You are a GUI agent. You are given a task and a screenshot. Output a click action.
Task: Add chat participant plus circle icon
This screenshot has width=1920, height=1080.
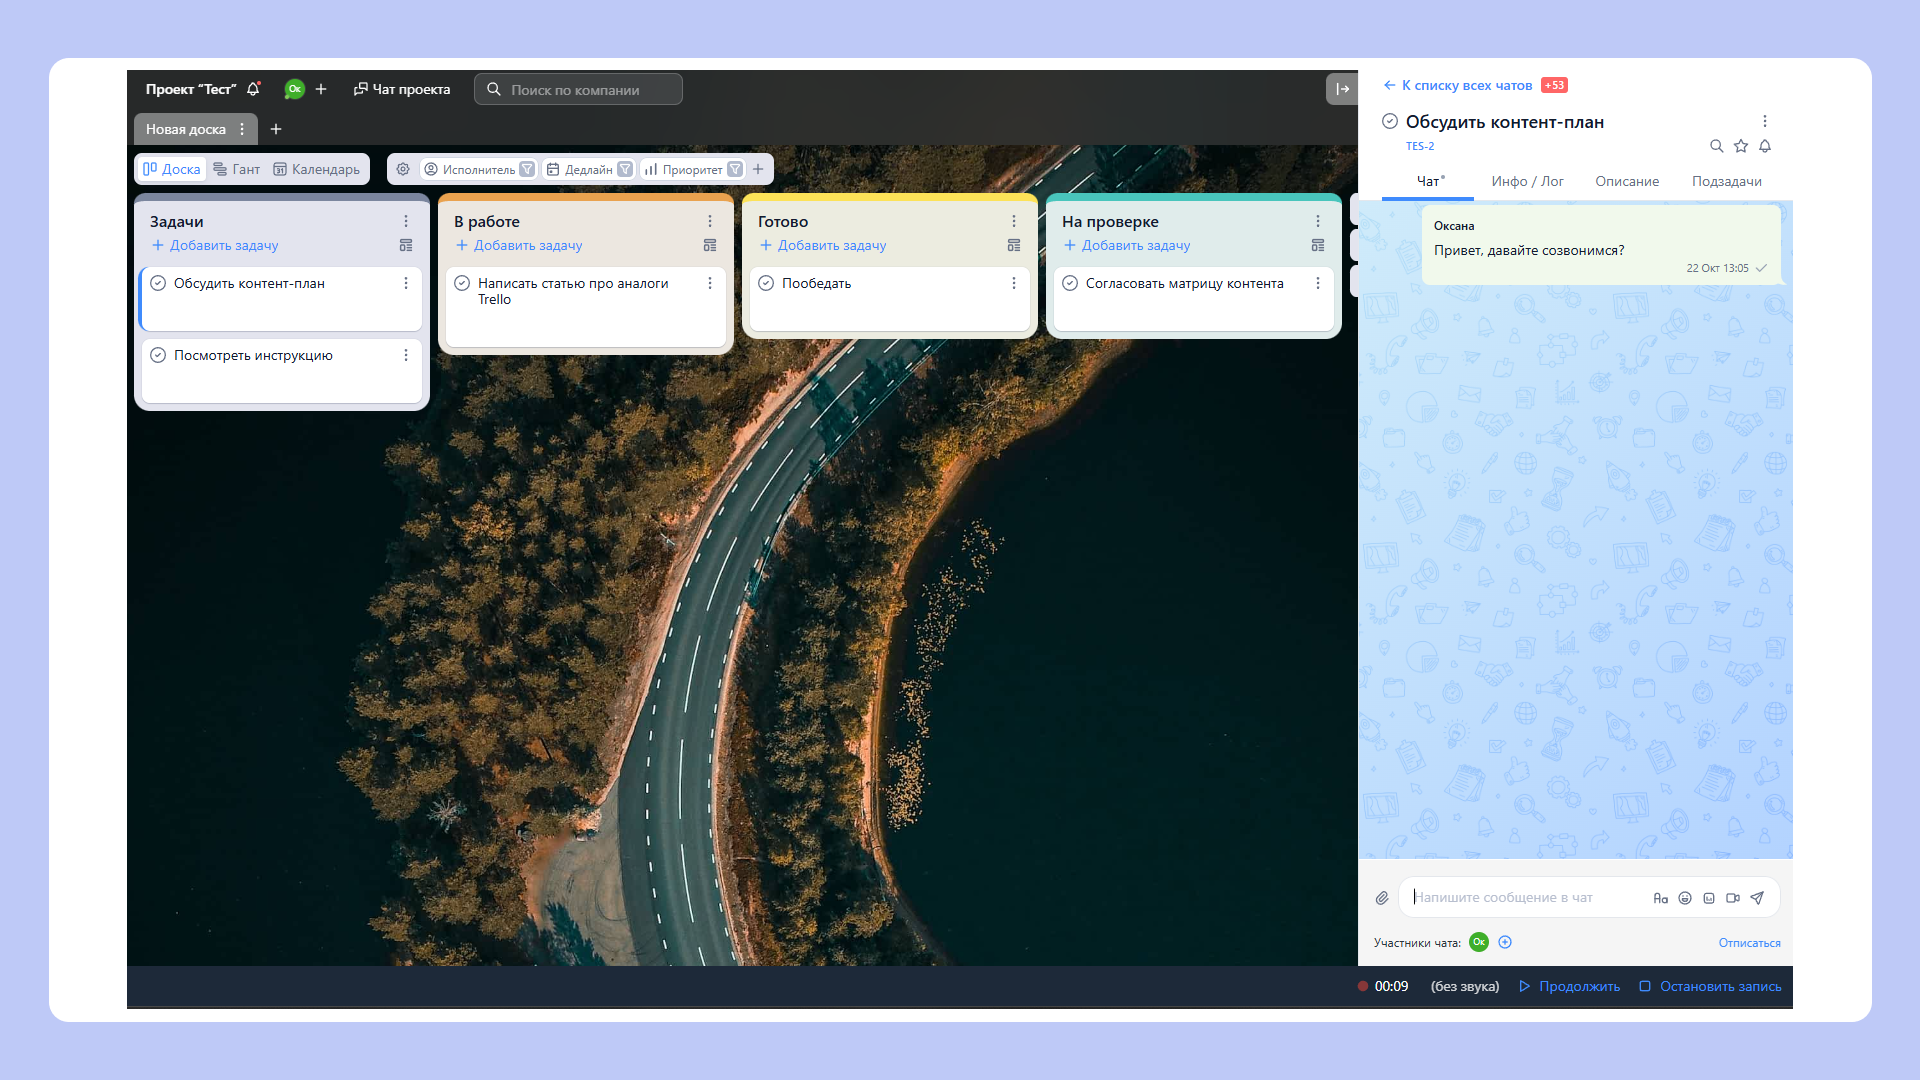[x=1505, y=942]
